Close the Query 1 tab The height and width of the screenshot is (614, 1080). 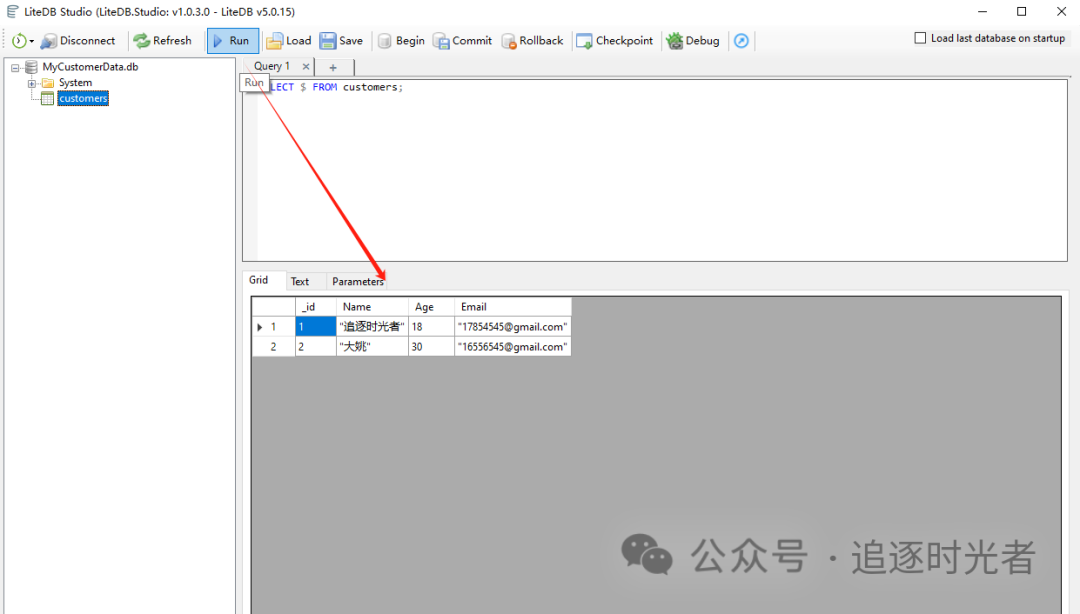coord(306,67)
